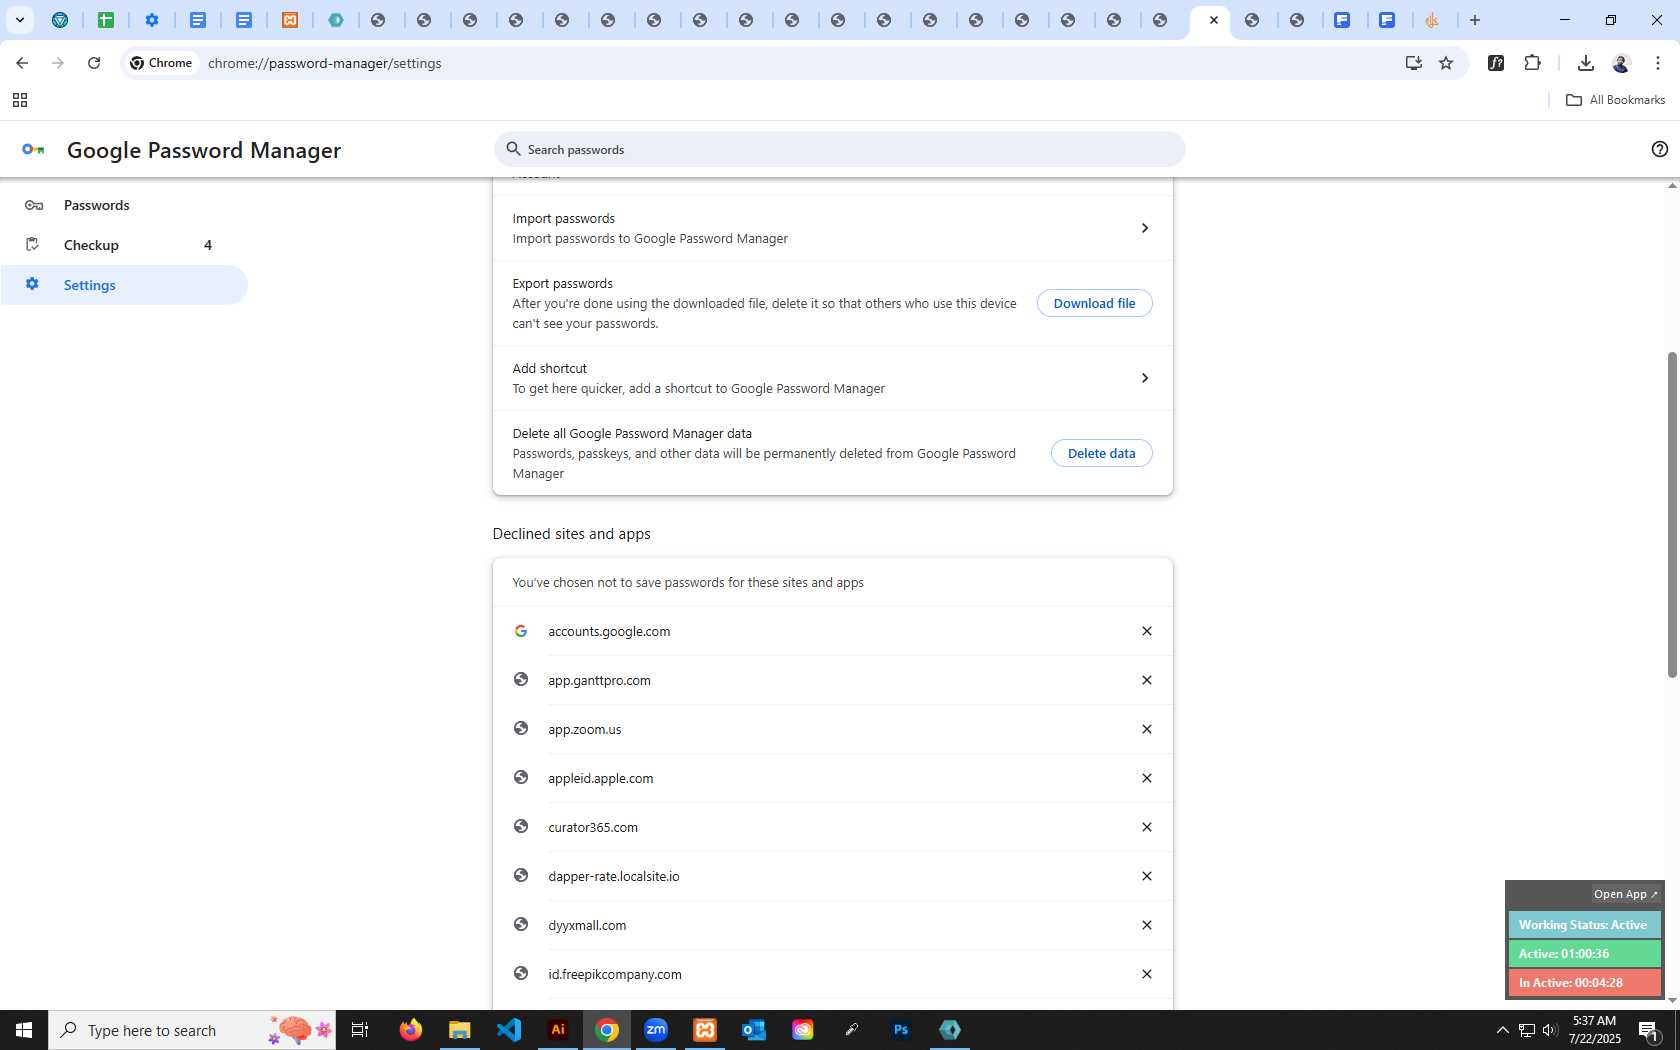Select the Settings sidebar item
This screenshot has width=1680, height=1050.
(124, 285)
